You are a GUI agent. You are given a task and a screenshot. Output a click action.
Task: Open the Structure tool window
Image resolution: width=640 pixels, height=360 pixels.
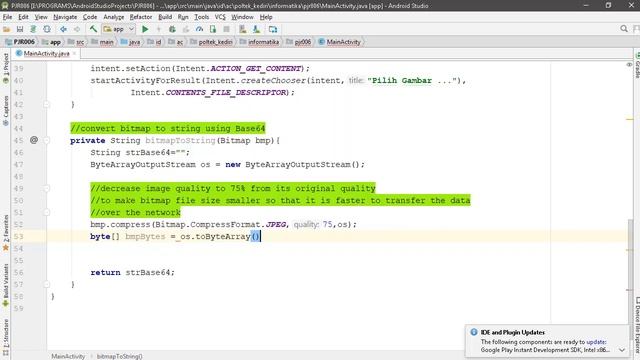pos(6,337)
